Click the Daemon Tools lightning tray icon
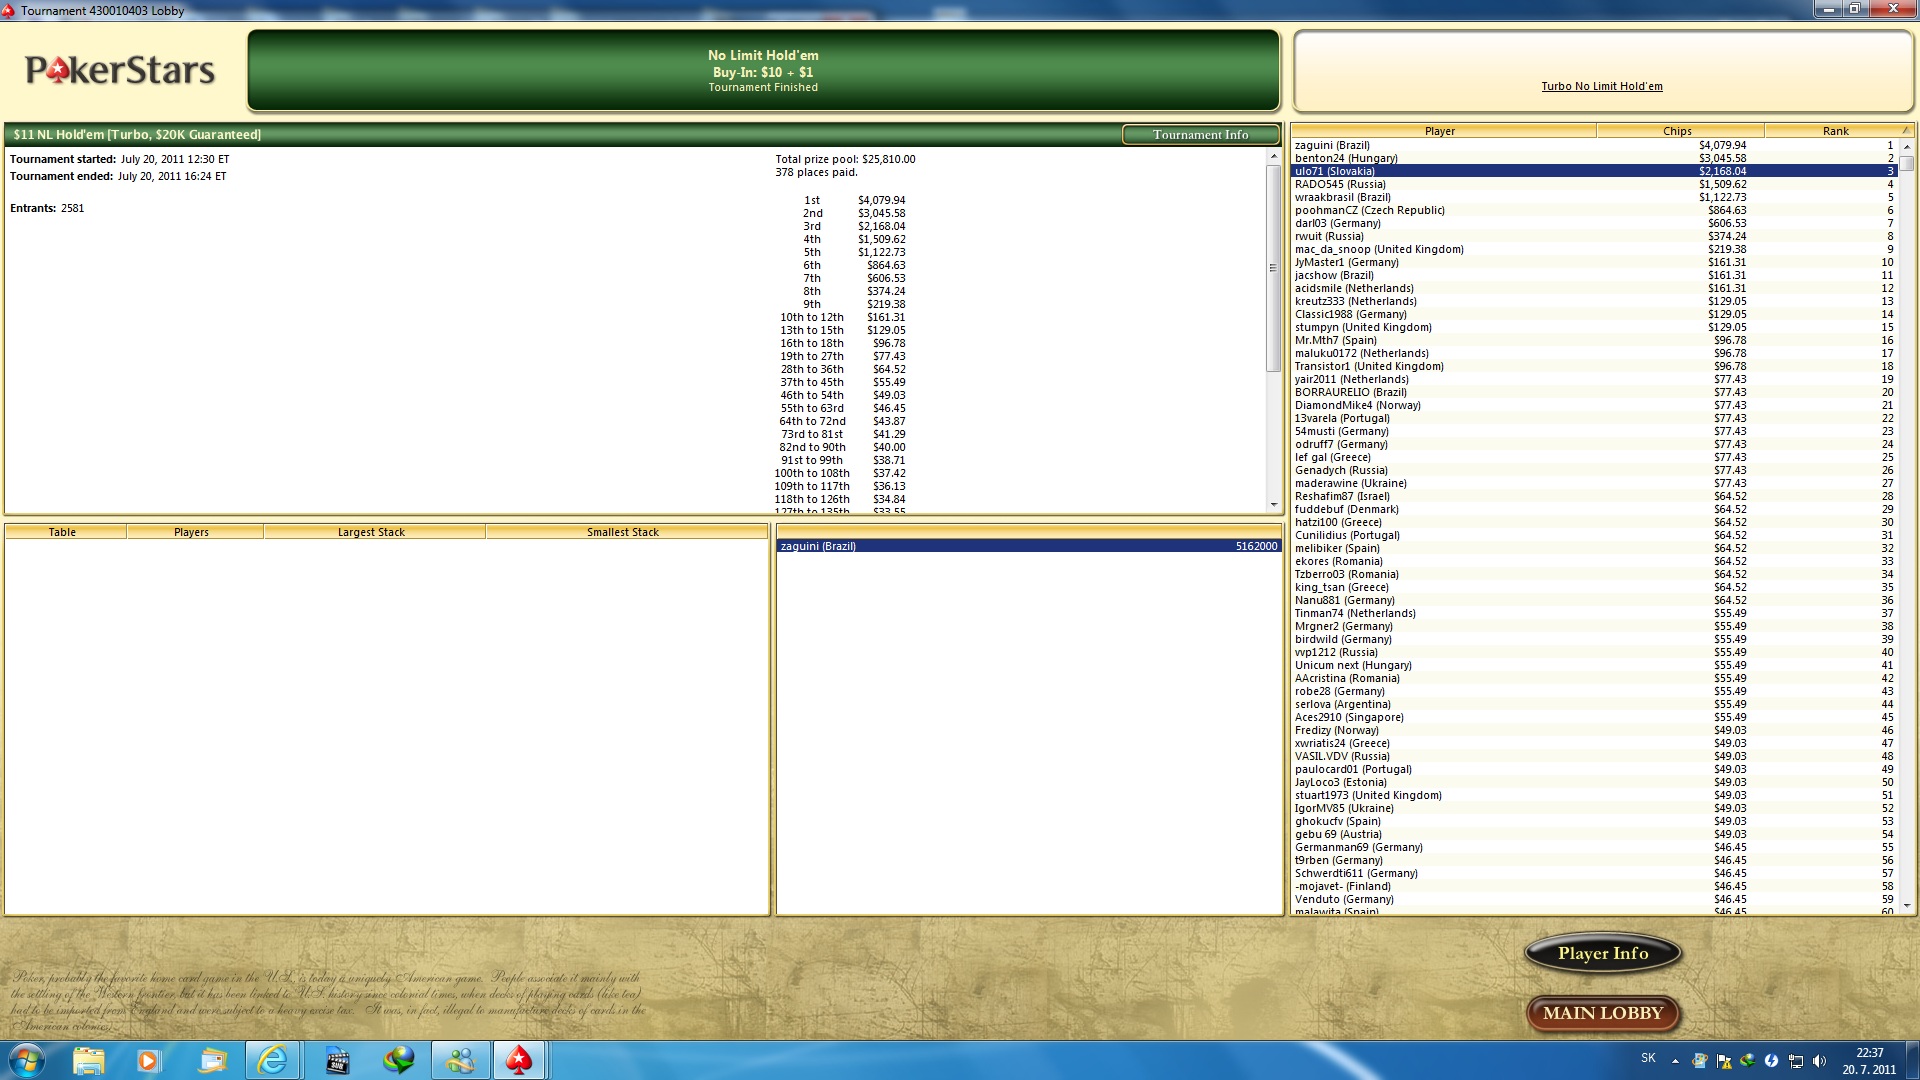The image size is (1920, 1080). [x=1771, y=1061]
